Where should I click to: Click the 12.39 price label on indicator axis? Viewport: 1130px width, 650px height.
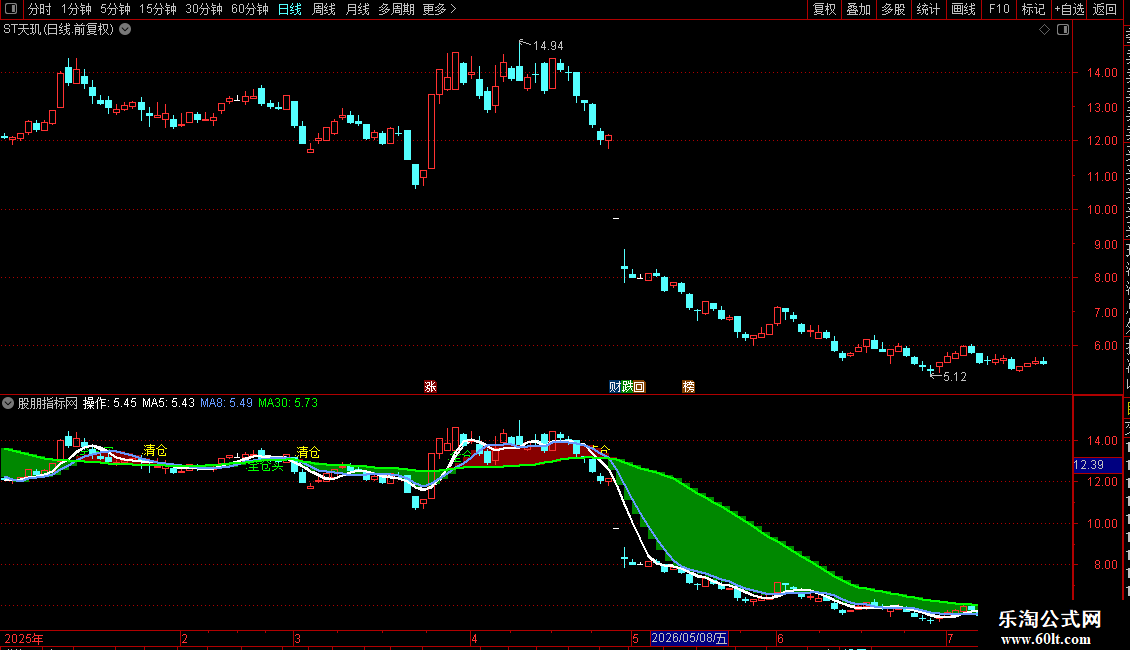1097,466
